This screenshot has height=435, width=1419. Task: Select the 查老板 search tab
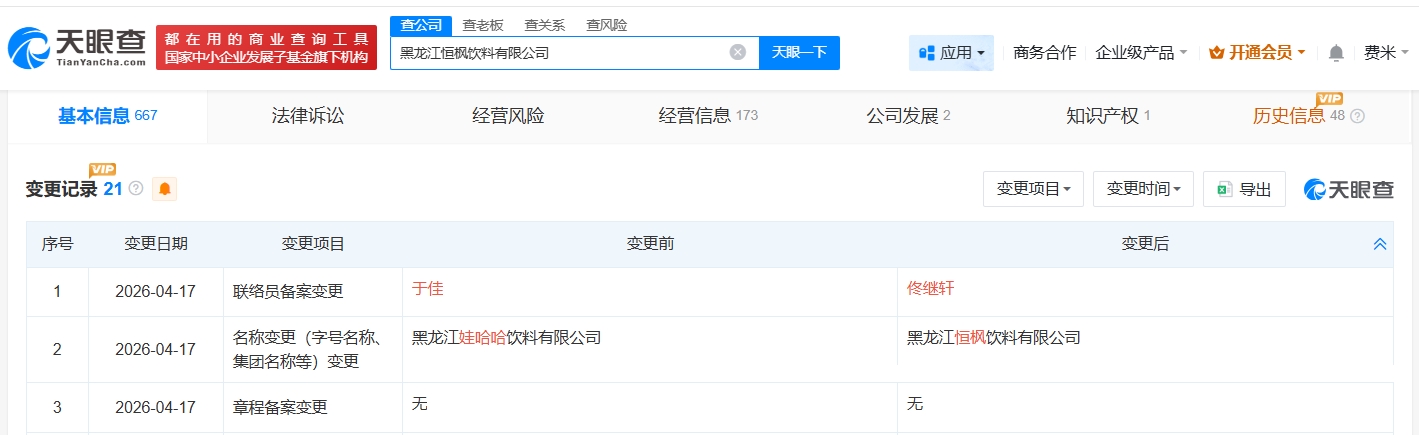coord(482,25)
